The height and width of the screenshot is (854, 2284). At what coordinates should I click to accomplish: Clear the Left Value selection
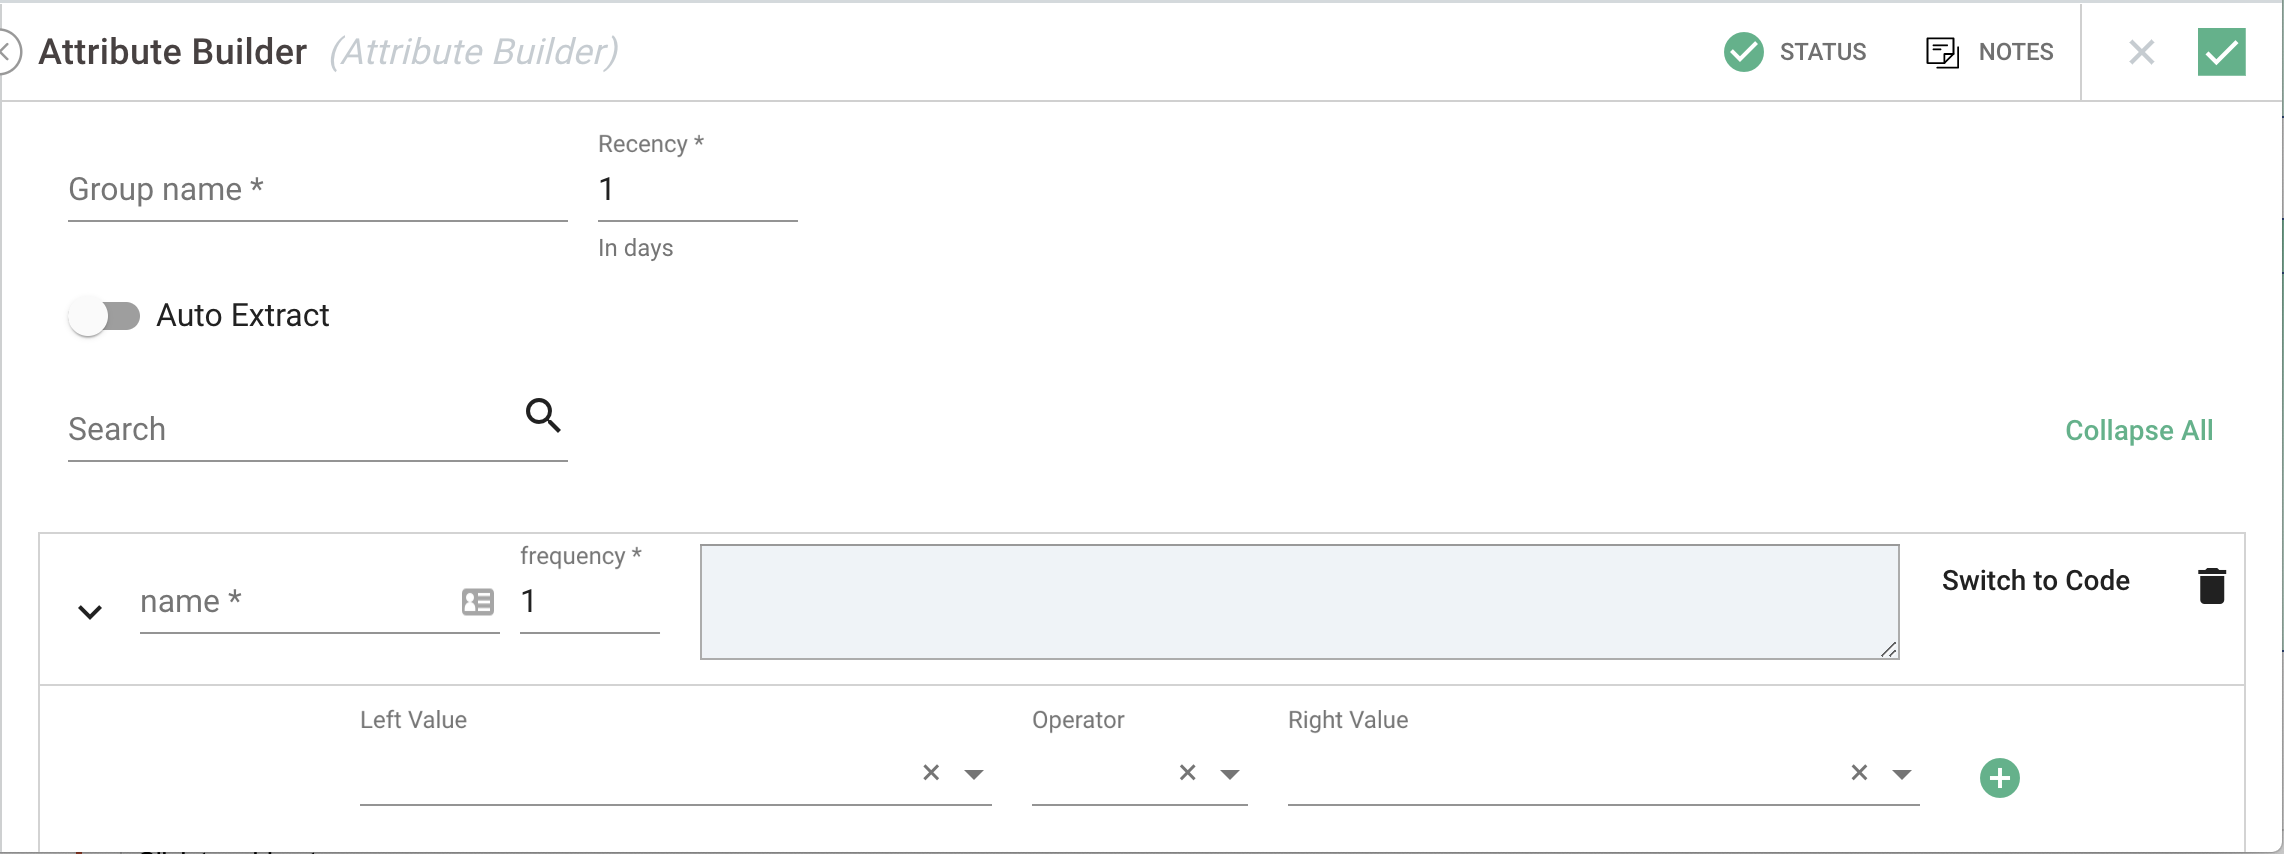click(x=931, y=772)
